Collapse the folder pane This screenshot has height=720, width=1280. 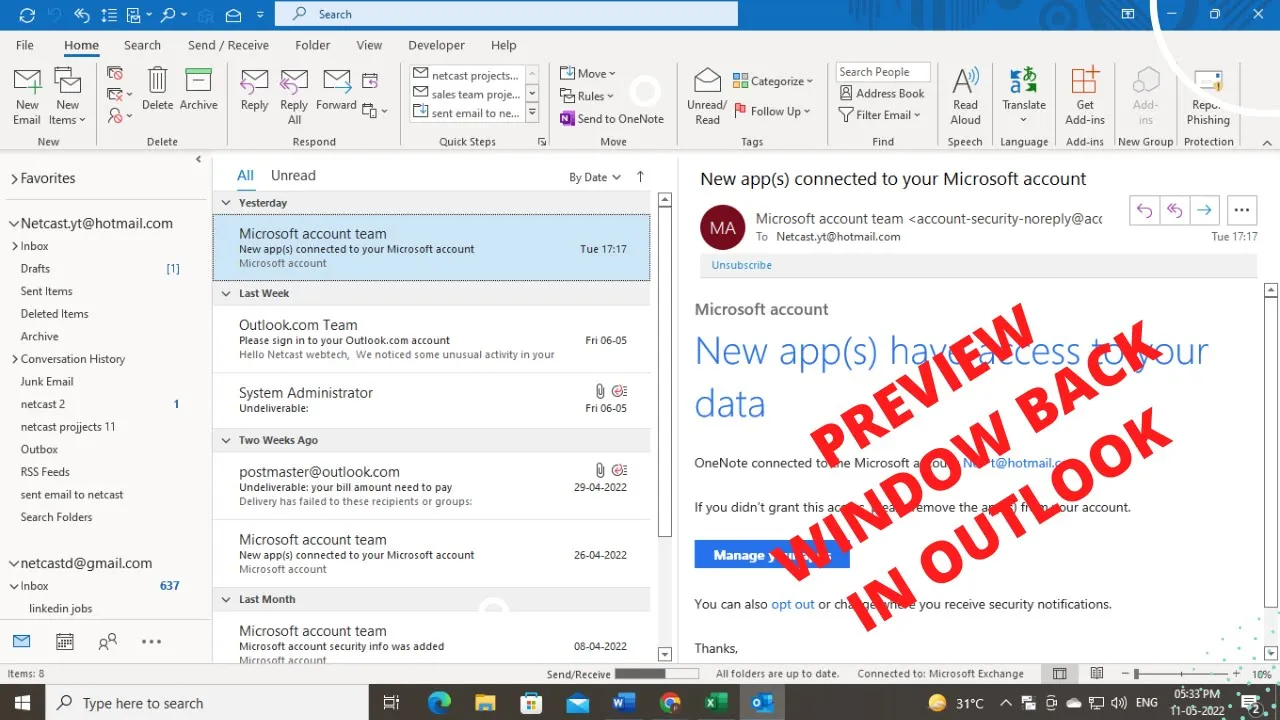pos(198,160)
